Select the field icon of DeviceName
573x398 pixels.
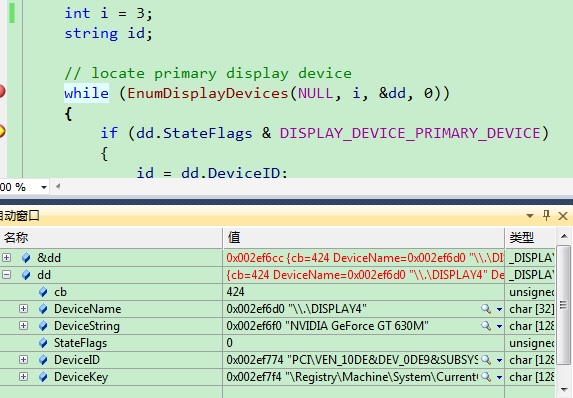tap(43, 309)
